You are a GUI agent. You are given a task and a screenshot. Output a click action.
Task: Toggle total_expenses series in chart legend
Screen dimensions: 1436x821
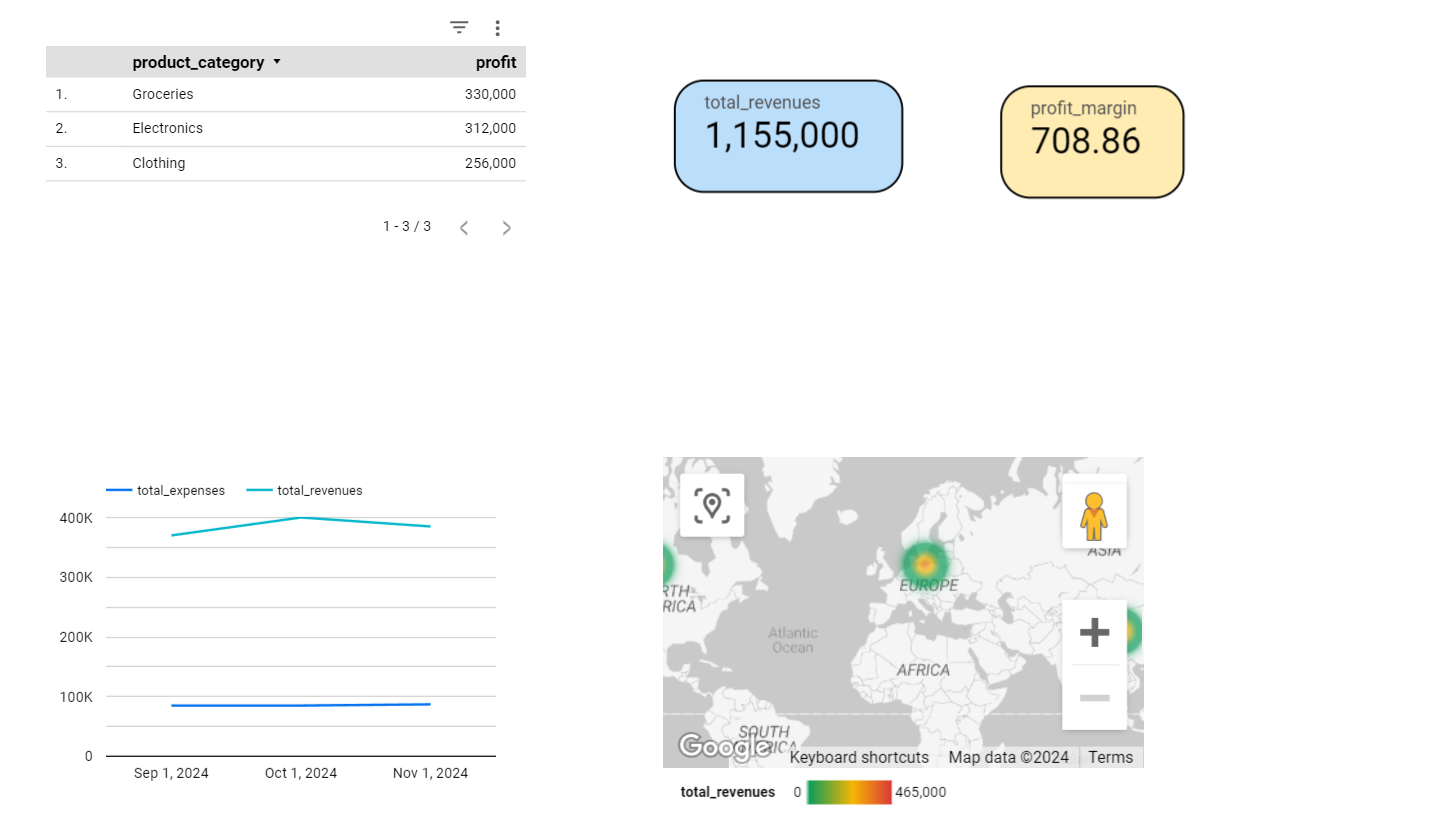166,491
